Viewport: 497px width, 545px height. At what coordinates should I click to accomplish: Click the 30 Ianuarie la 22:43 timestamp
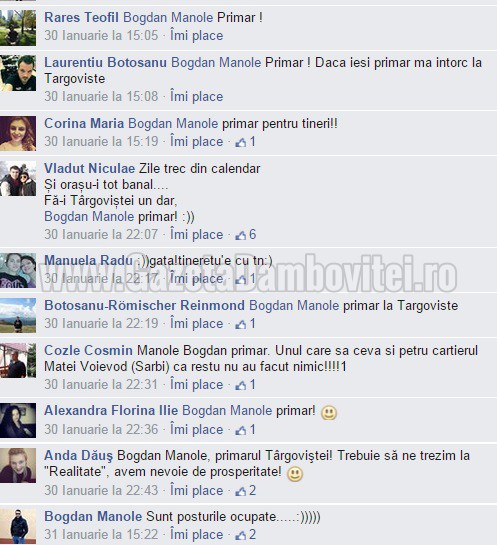click(101, 490)
